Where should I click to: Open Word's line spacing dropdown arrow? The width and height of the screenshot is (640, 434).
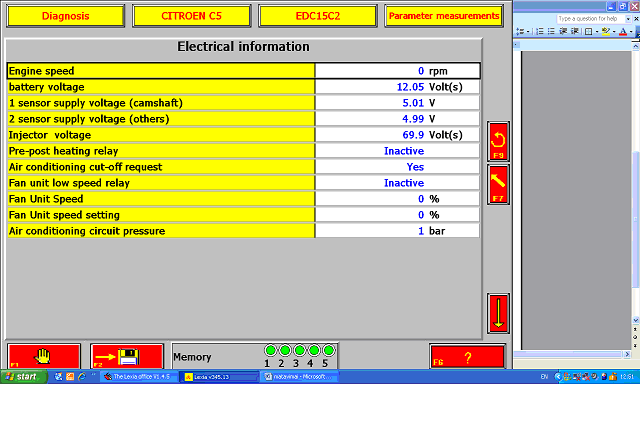[528, 31]
